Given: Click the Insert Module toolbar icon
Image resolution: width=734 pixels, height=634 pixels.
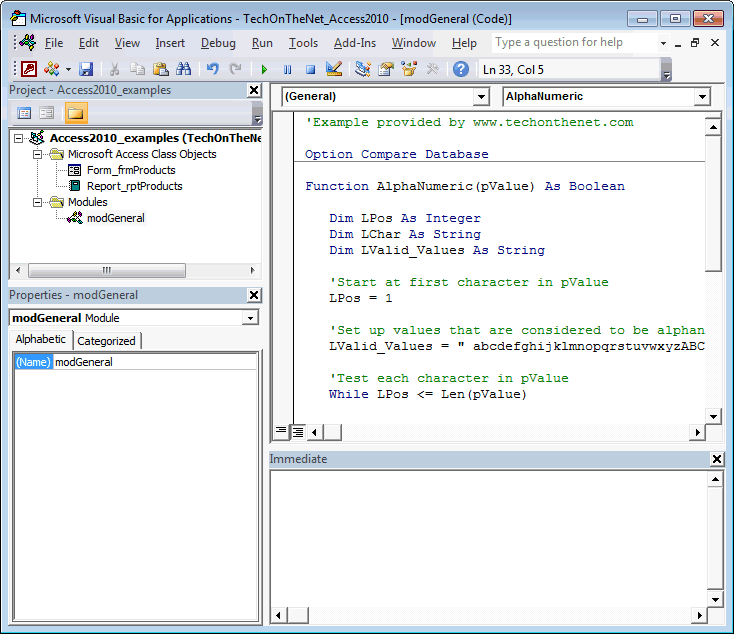Looking at the screenshot, I should [51, 69].
